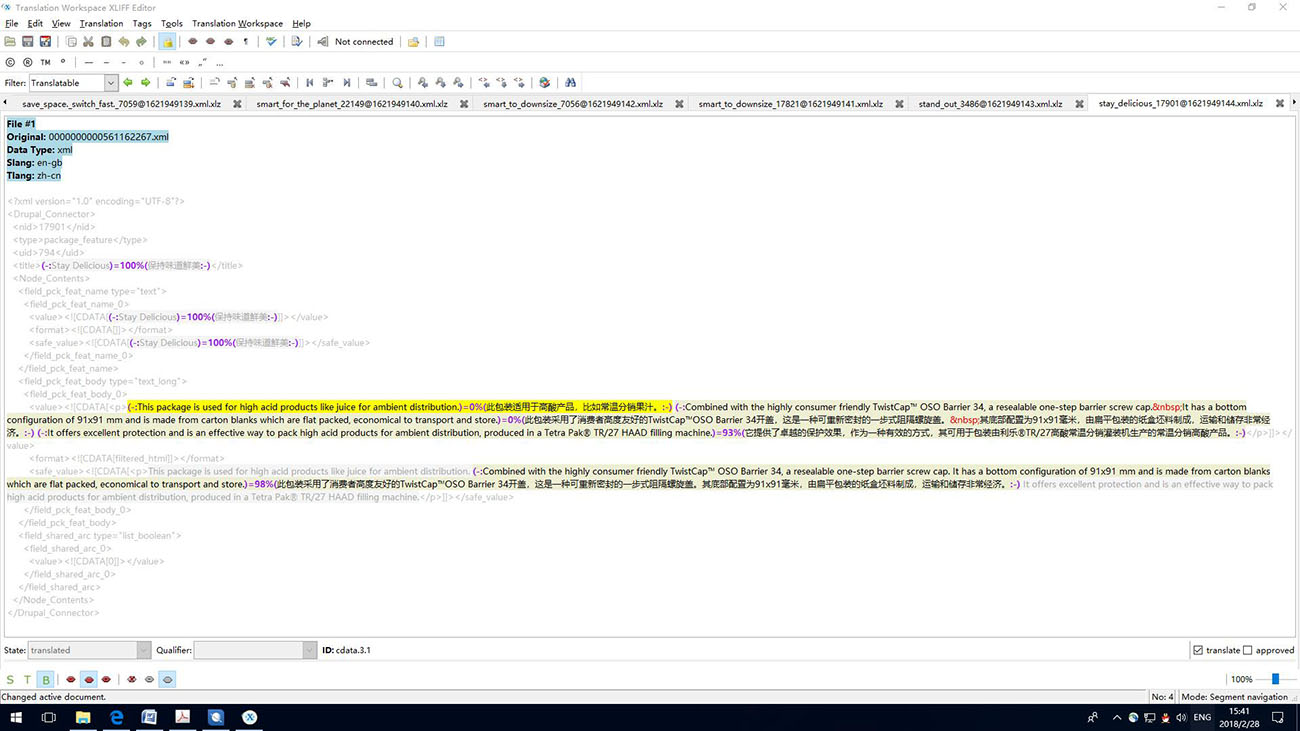Open the File menu
Screen dimensions: 1300x731
click(x=12, y=23)
